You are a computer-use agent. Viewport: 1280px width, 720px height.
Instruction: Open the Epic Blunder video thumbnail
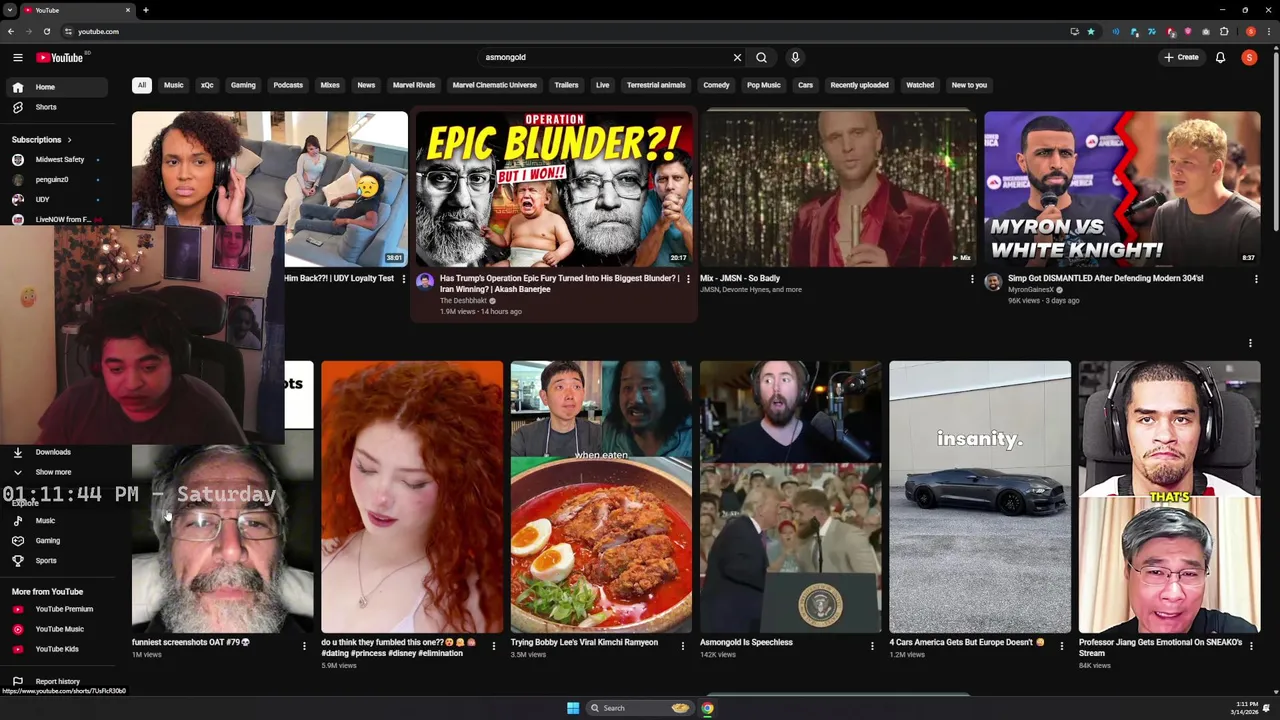pyautogui.click(x=554, y=189)
